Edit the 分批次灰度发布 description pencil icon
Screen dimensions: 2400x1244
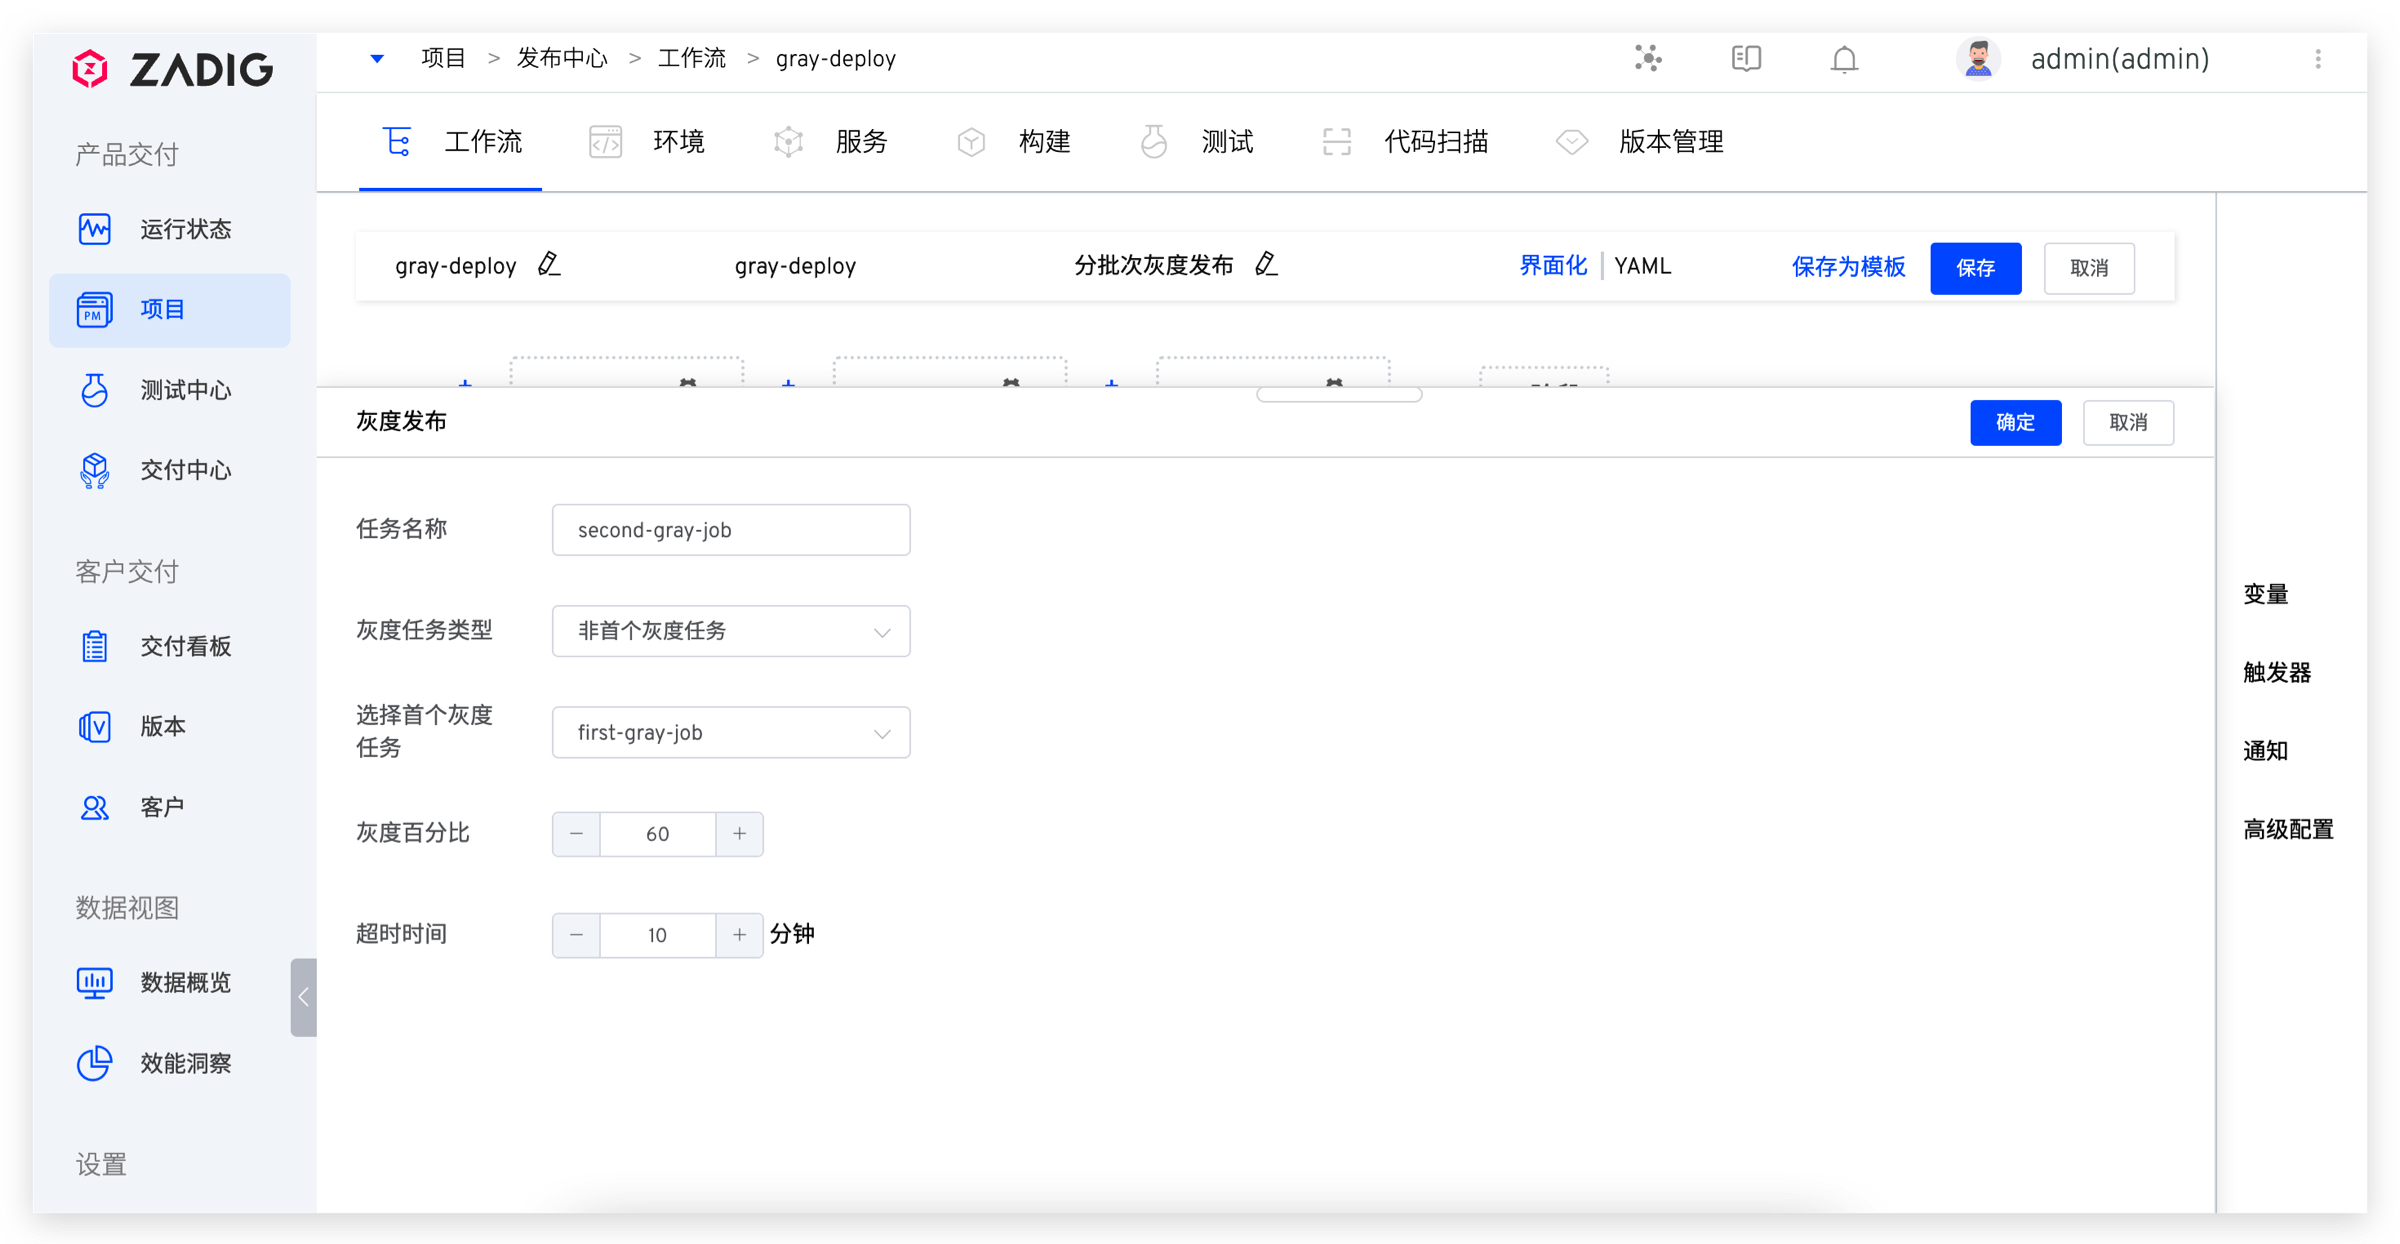pyautogui.click(x=1266, y=265)
